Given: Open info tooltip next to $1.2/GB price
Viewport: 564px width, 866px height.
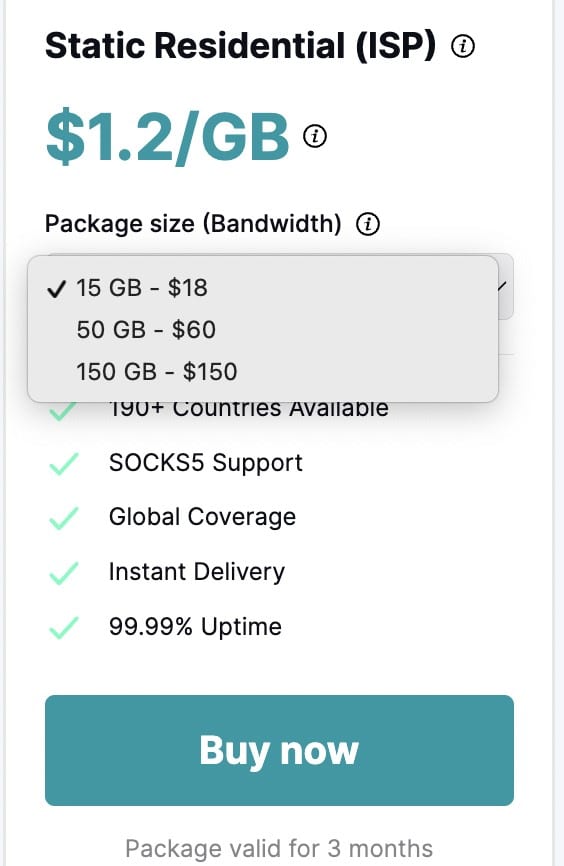Looking at the screenshot, I should pos(315,135).
